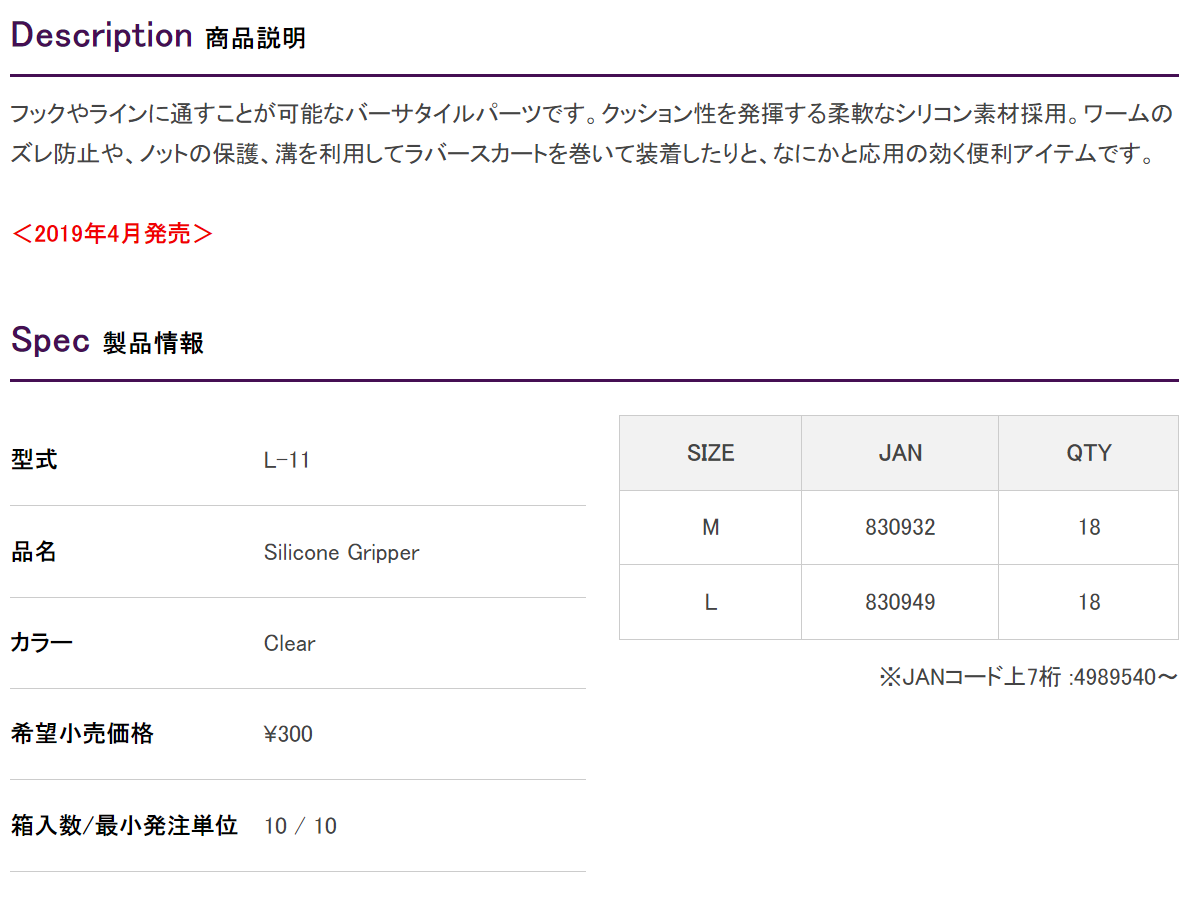
Task: Click JAN code 830949
Action: [x=900, y=602]
